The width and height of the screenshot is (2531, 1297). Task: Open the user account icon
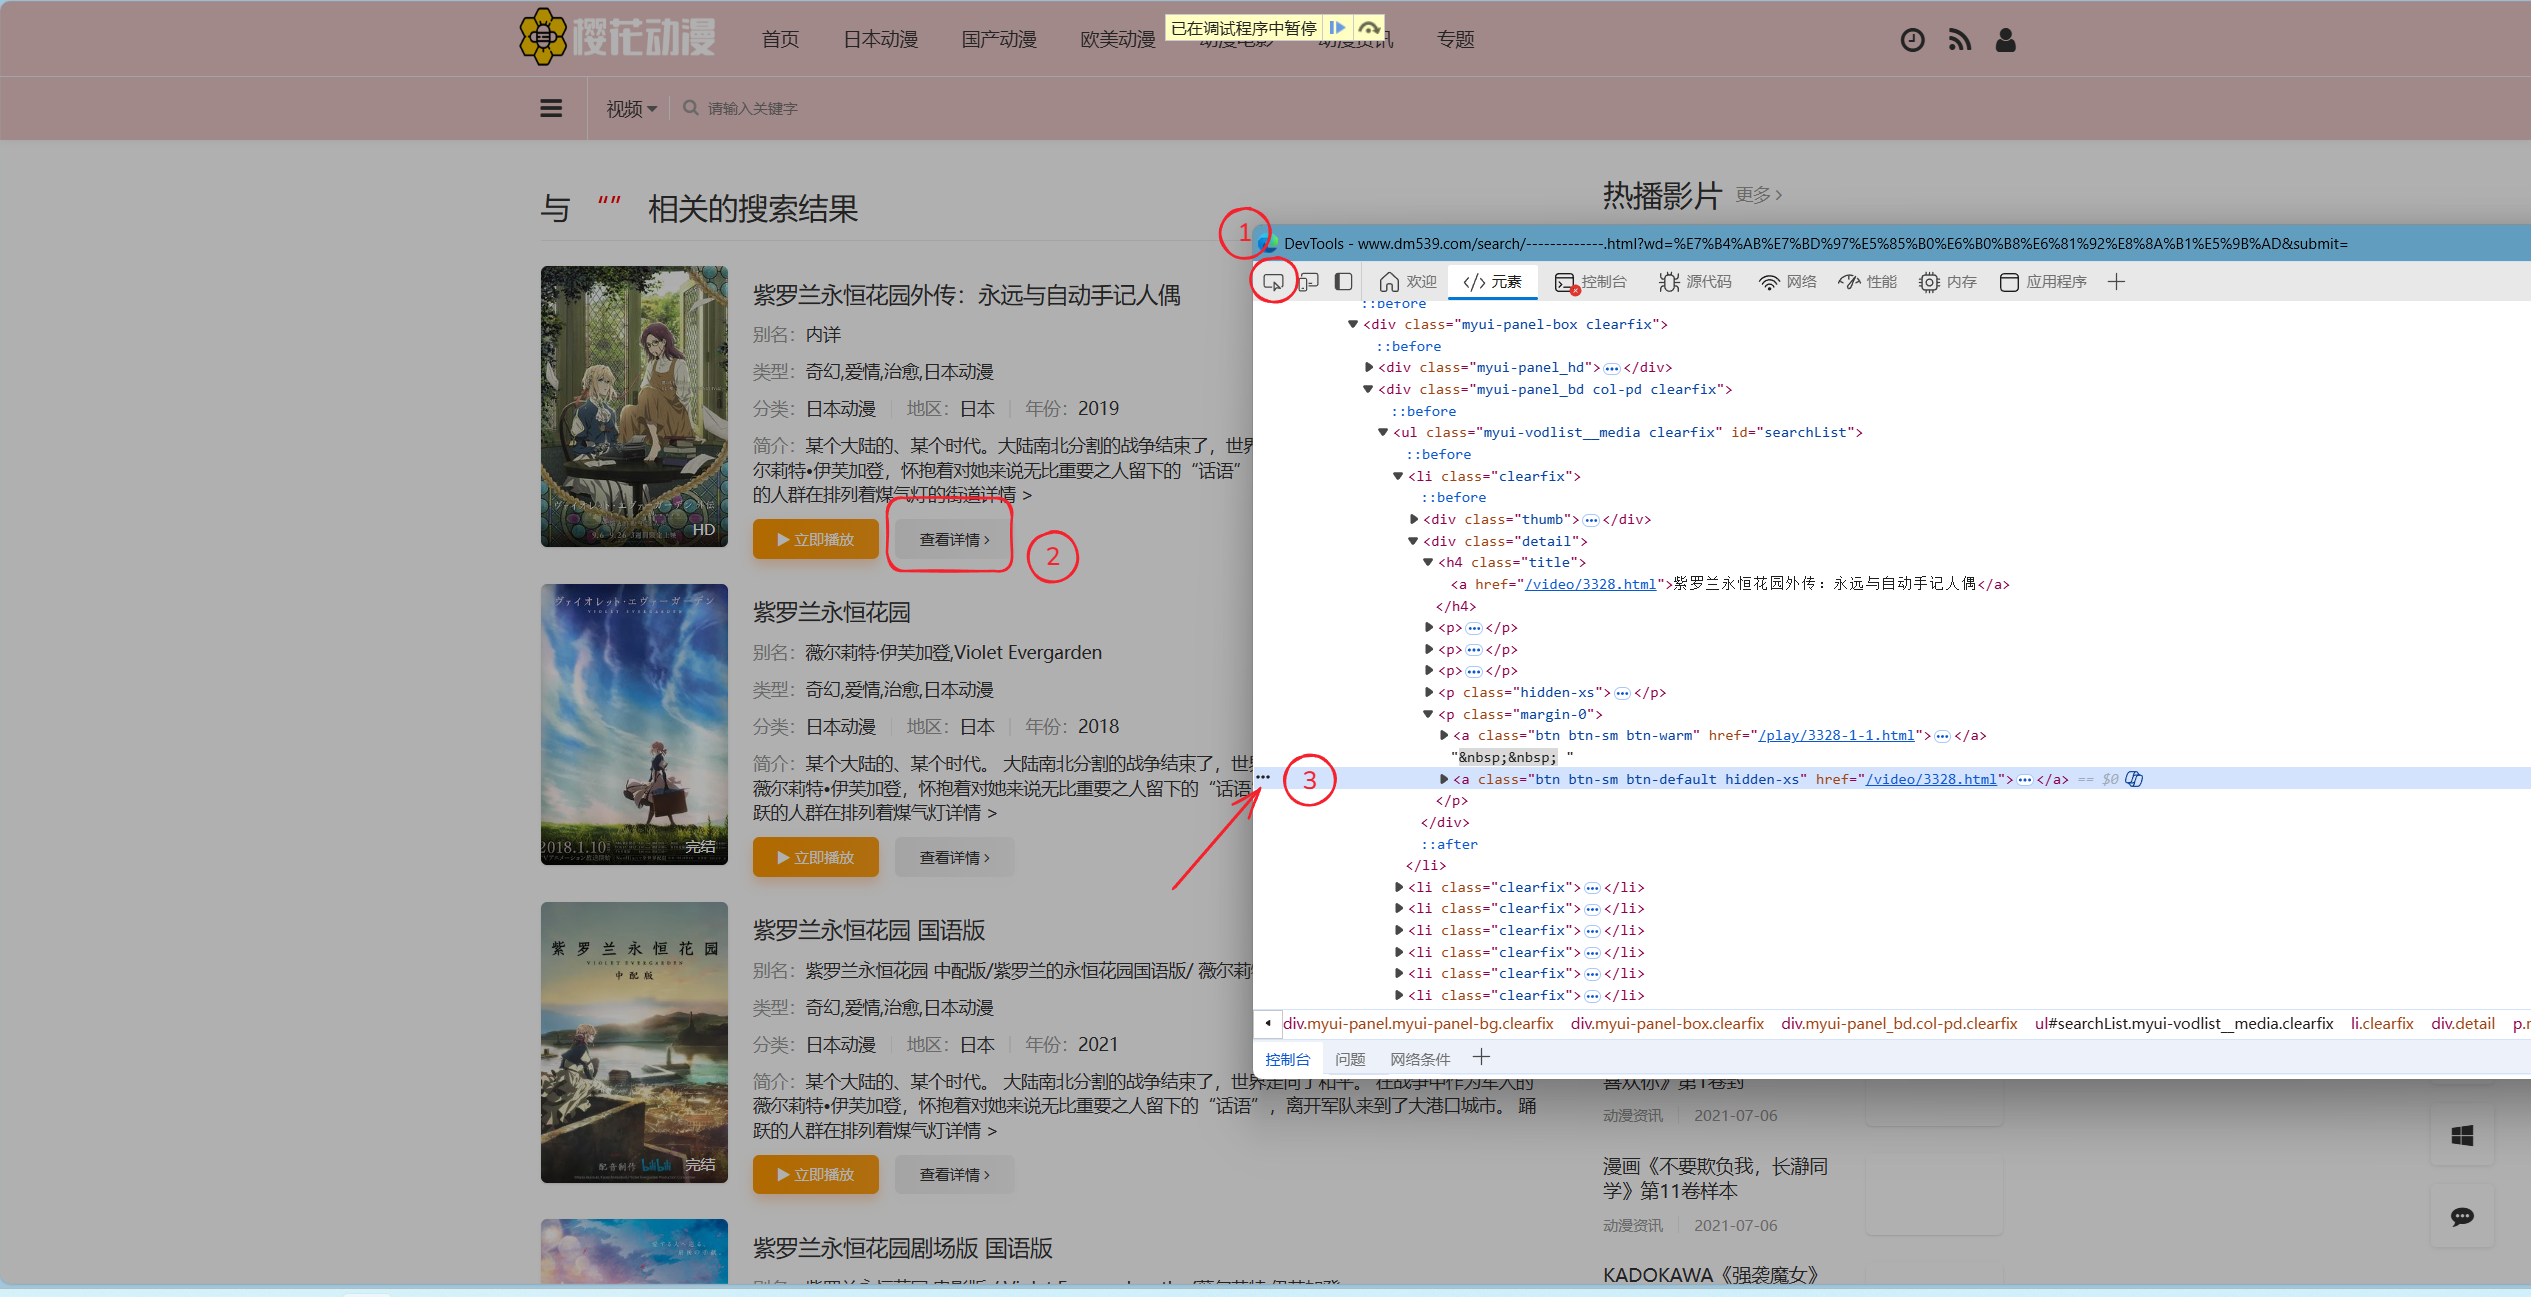point(2005,40)
